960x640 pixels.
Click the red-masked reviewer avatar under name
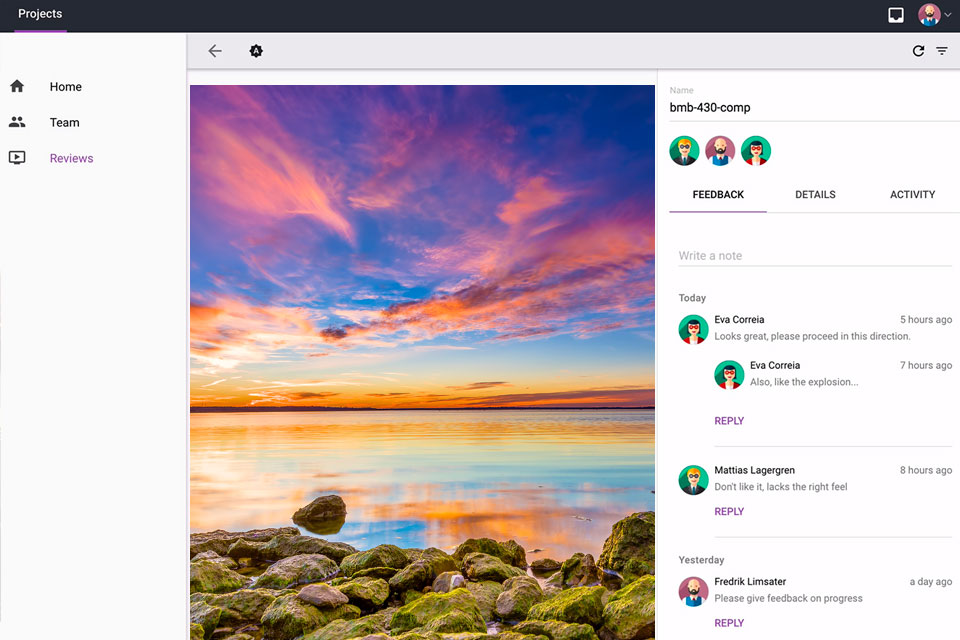click(756, 151)
